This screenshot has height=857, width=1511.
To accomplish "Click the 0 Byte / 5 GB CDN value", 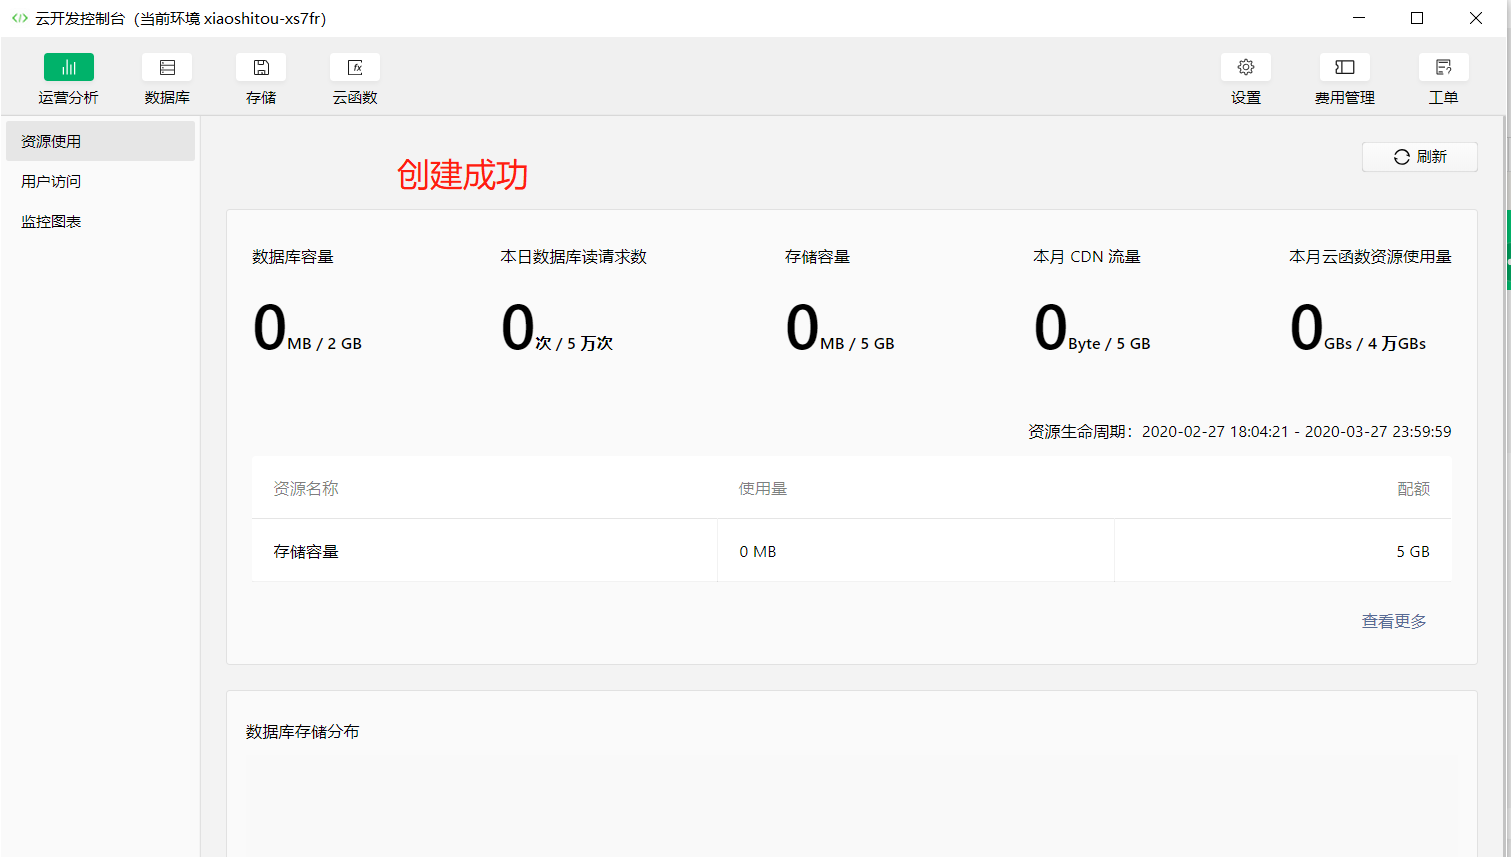I will (1092, 328).
